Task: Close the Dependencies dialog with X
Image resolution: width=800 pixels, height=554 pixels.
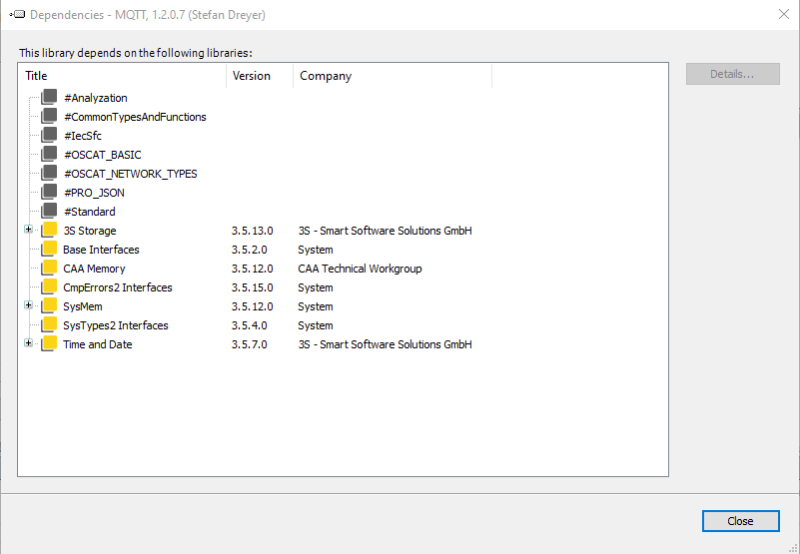Action: pos(784,14)
